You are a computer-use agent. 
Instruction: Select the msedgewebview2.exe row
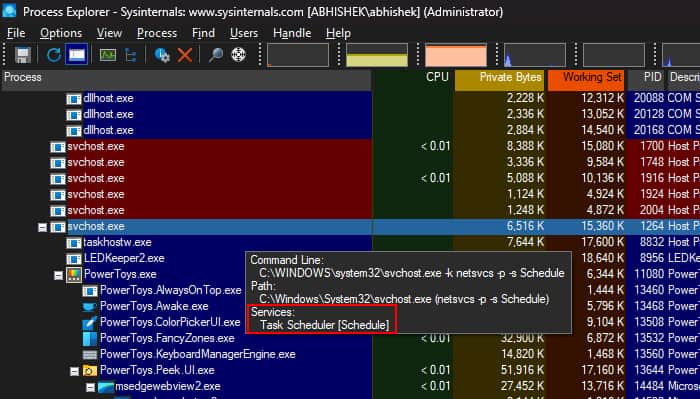(x=350, y=387)
